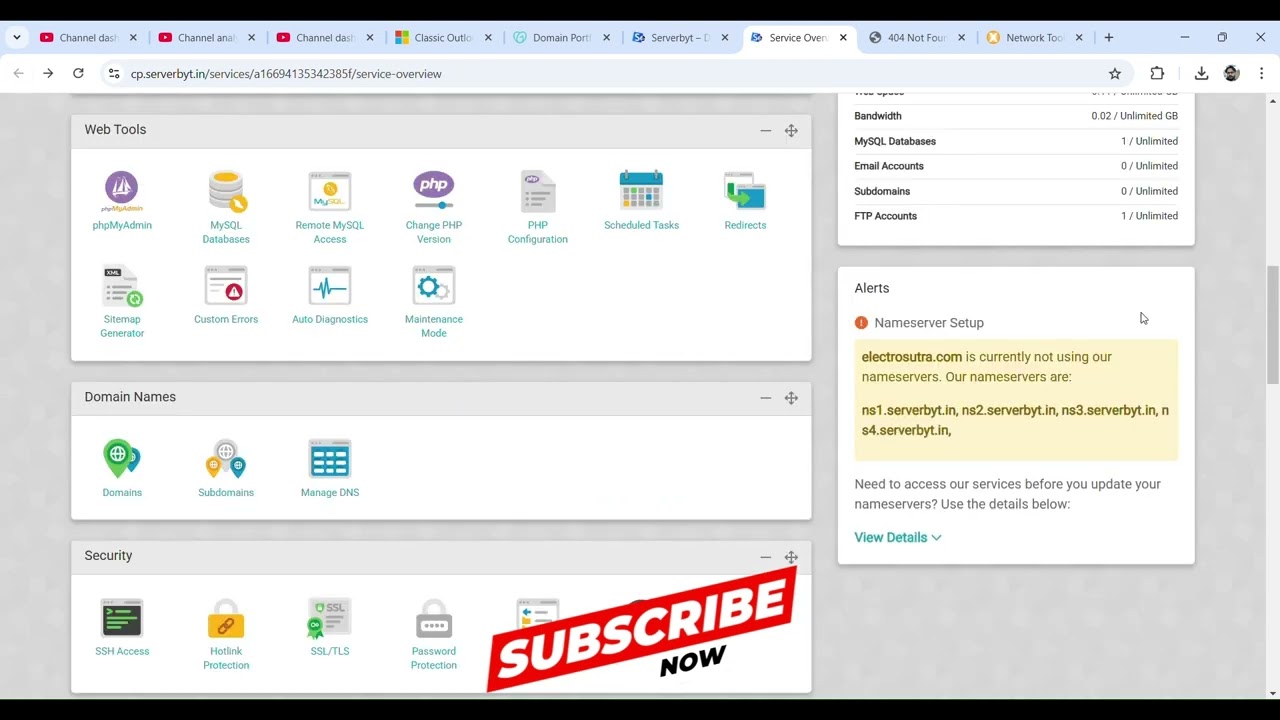Open Redirects tool
Image resolution: width=1280 pixels, height=720 pixels.
coord(745,201)
